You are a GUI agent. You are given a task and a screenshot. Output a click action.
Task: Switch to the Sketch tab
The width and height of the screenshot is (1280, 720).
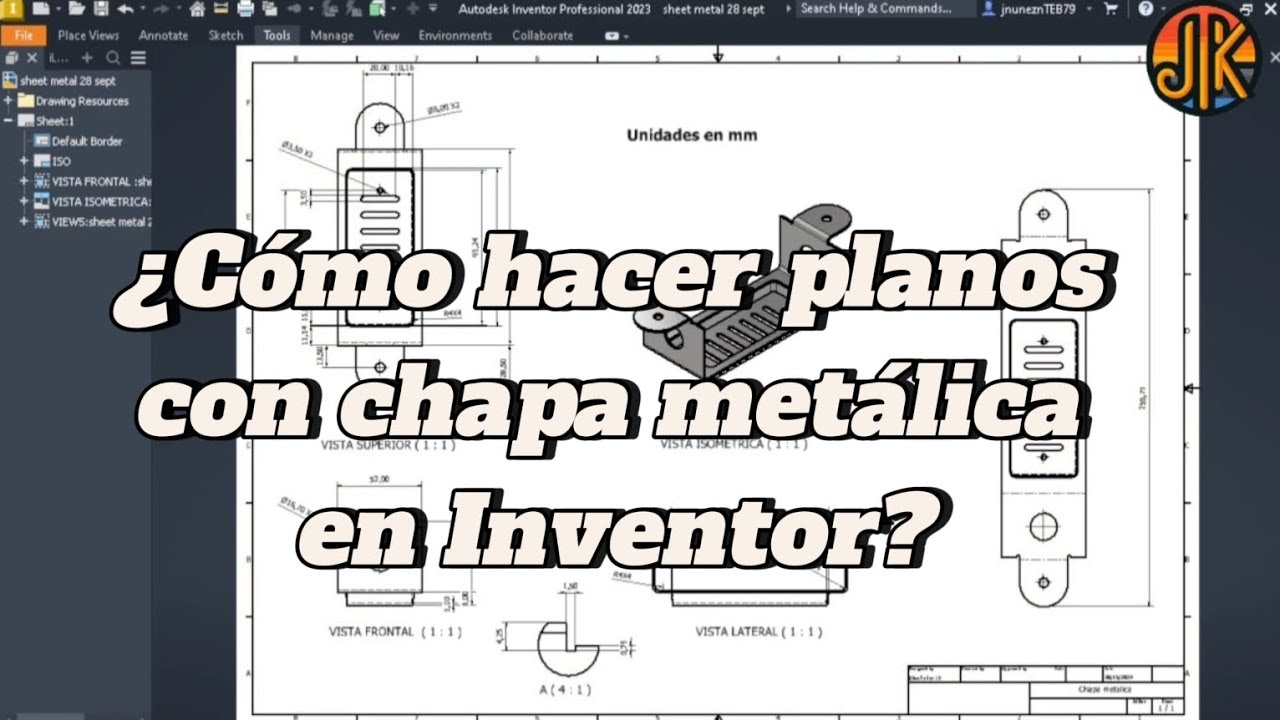pos(225,35)
